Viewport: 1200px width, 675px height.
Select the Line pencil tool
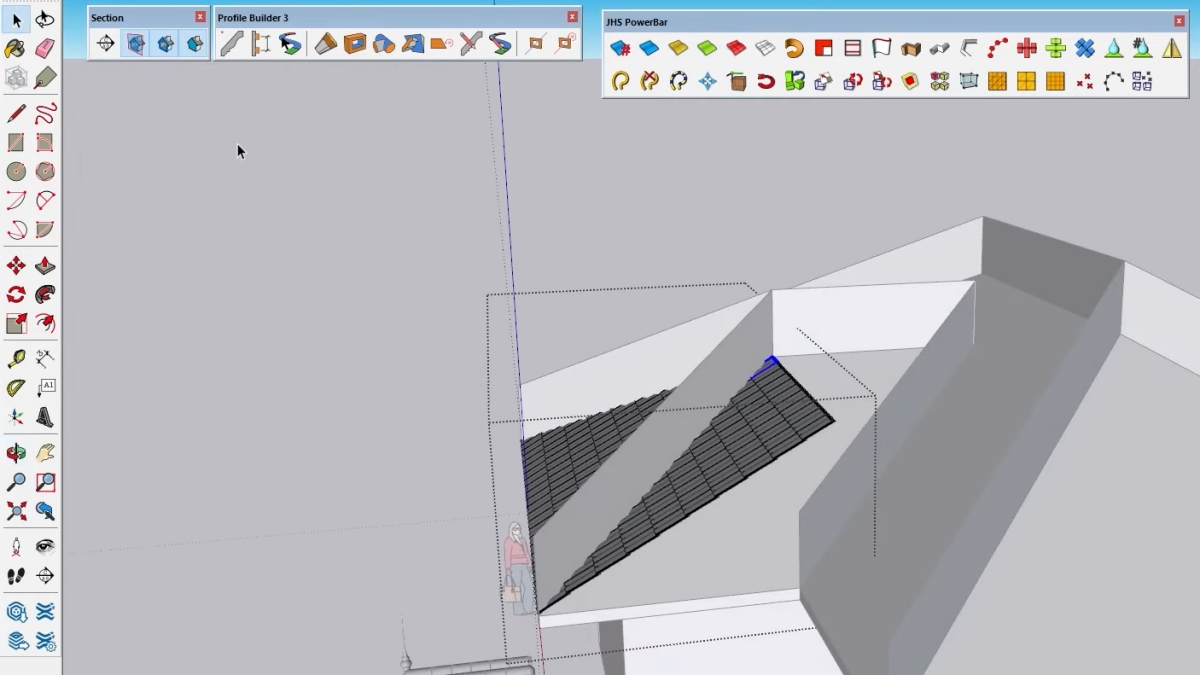16,113
